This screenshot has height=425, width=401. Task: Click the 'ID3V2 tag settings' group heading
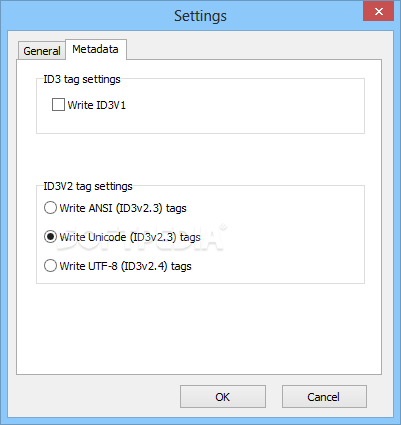pyautogui.click(x=88, y=186)
